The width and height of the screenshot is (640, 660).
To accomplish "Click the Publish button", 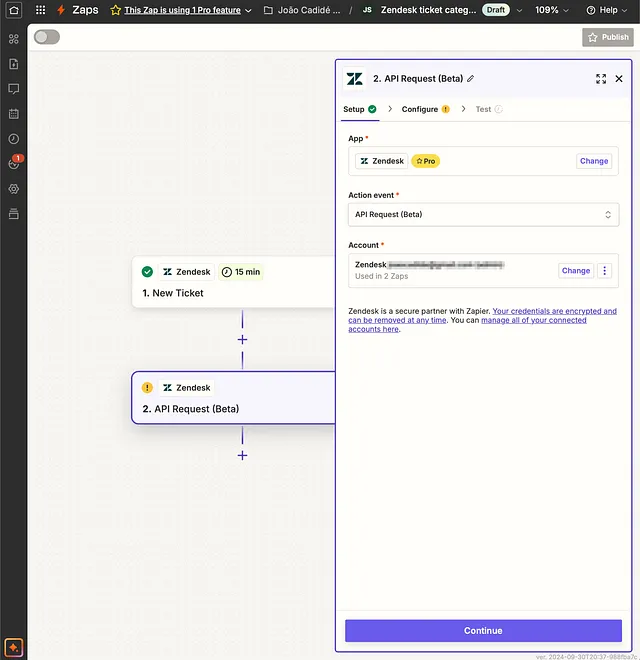I will click(x=608, y=37).
